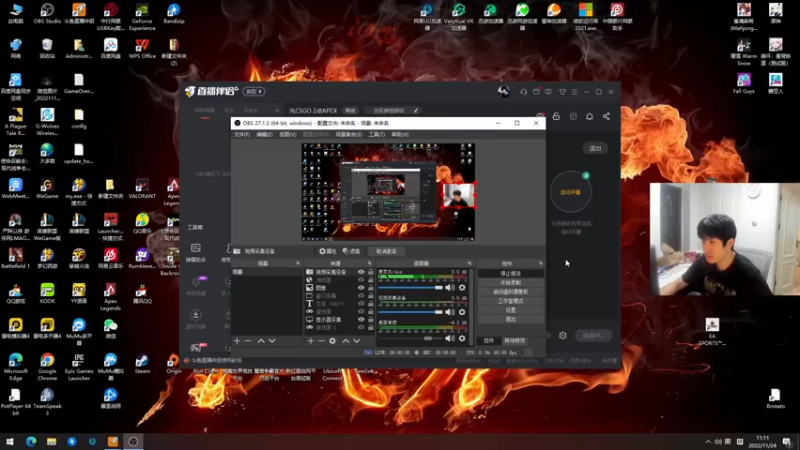This screenshot has width=800, height=450.
Task: Add a new scene with the Scenes plus icon
Action: coord(237,340)
